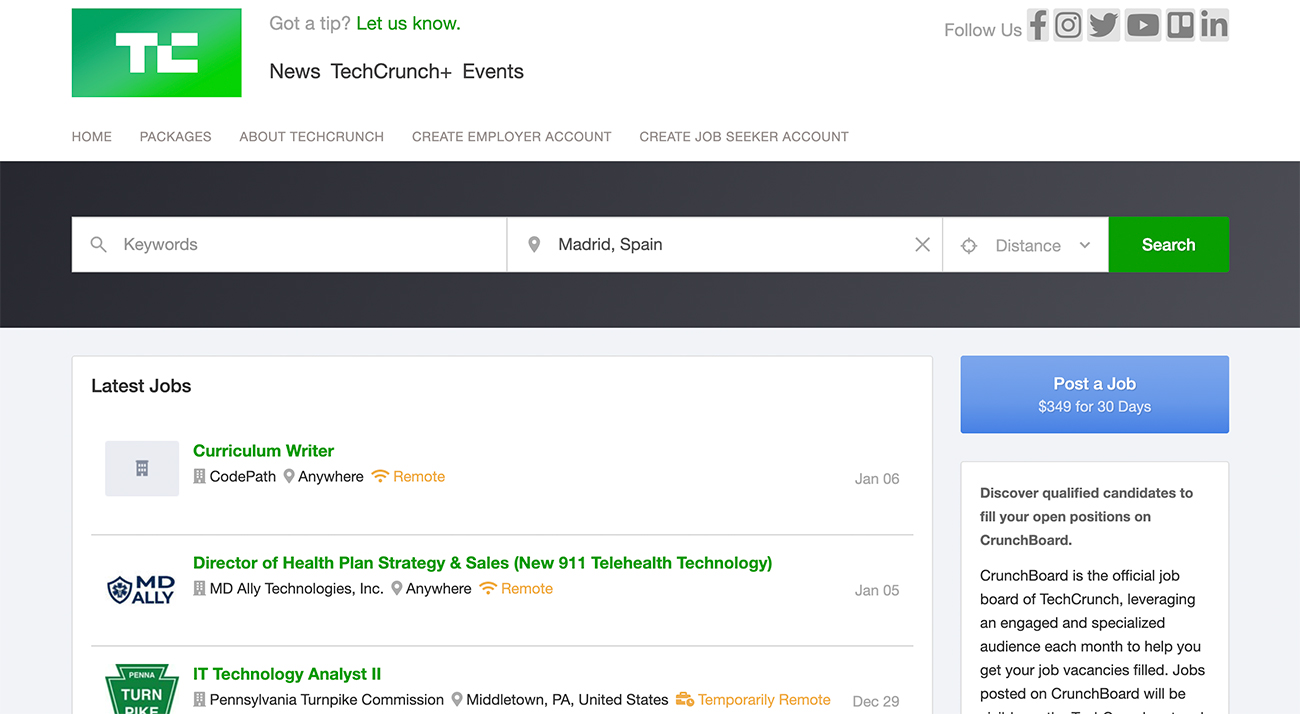Viewport: 1300px width, 714px height.
Task: Click the crosshair icon next to Distance
Action: pos(968,245)
